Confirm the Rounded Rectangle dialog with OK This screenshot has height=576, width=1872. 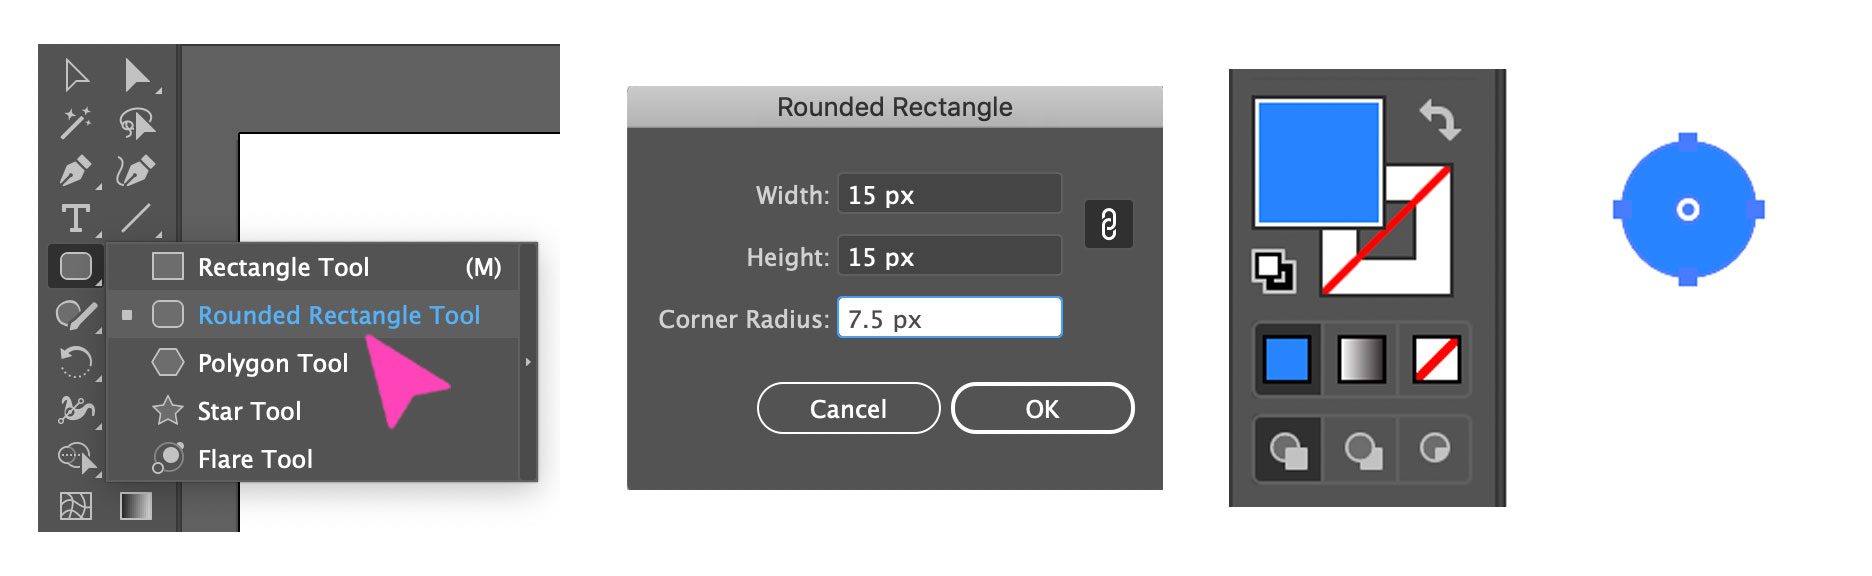pos(1041,408)
